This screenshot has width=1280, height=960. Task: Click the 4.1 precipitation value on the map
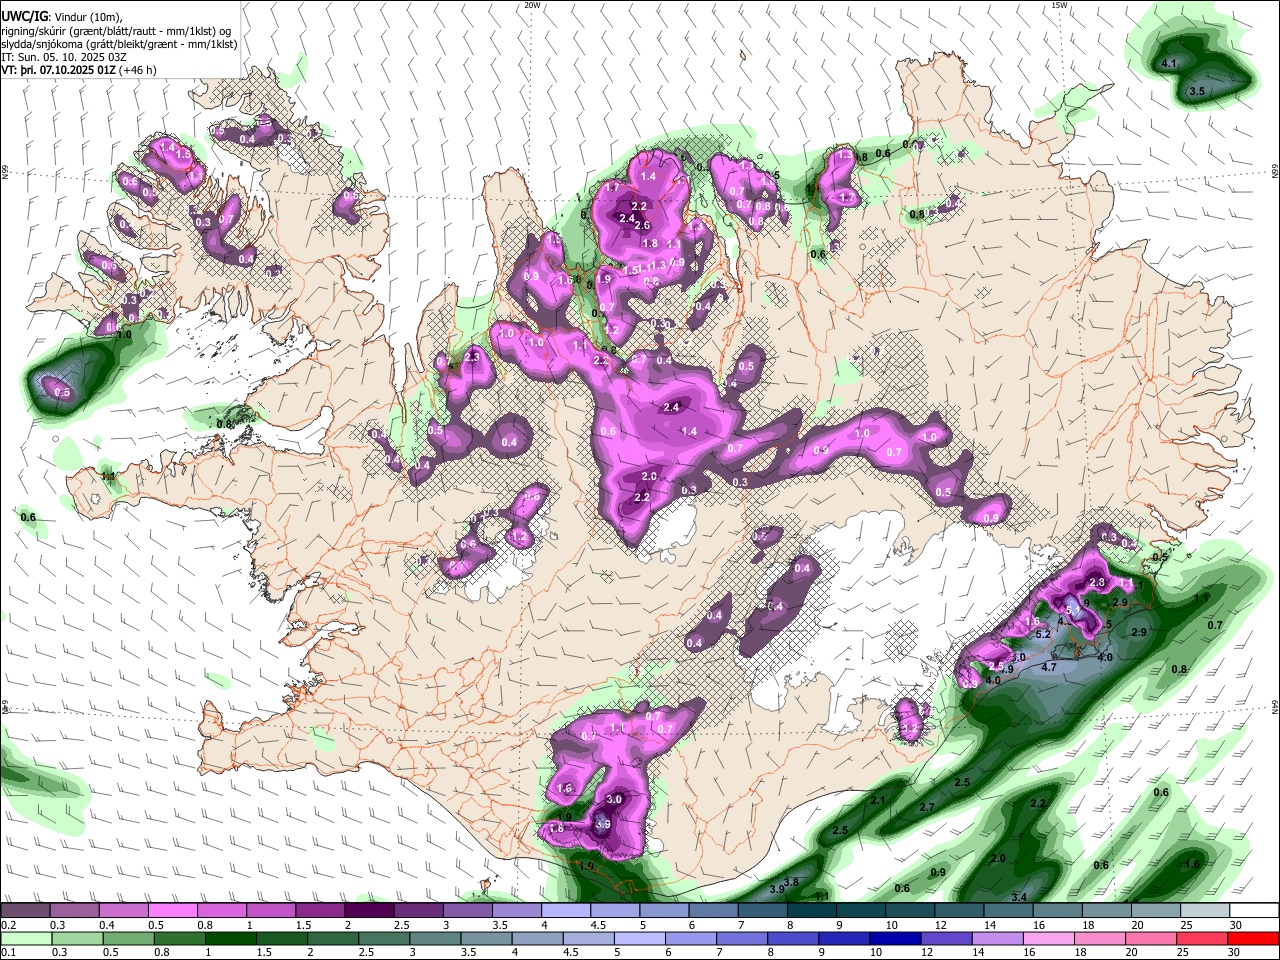click(1168, 63)
